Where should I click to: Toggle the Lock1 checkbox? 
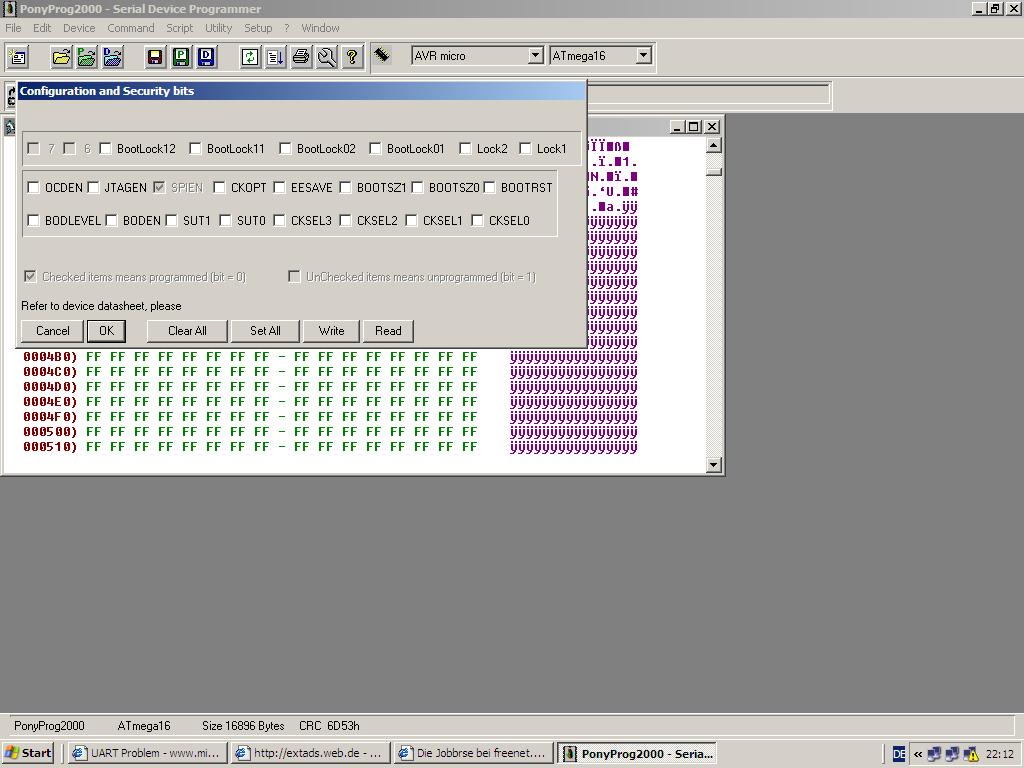[x=525, y=149]
